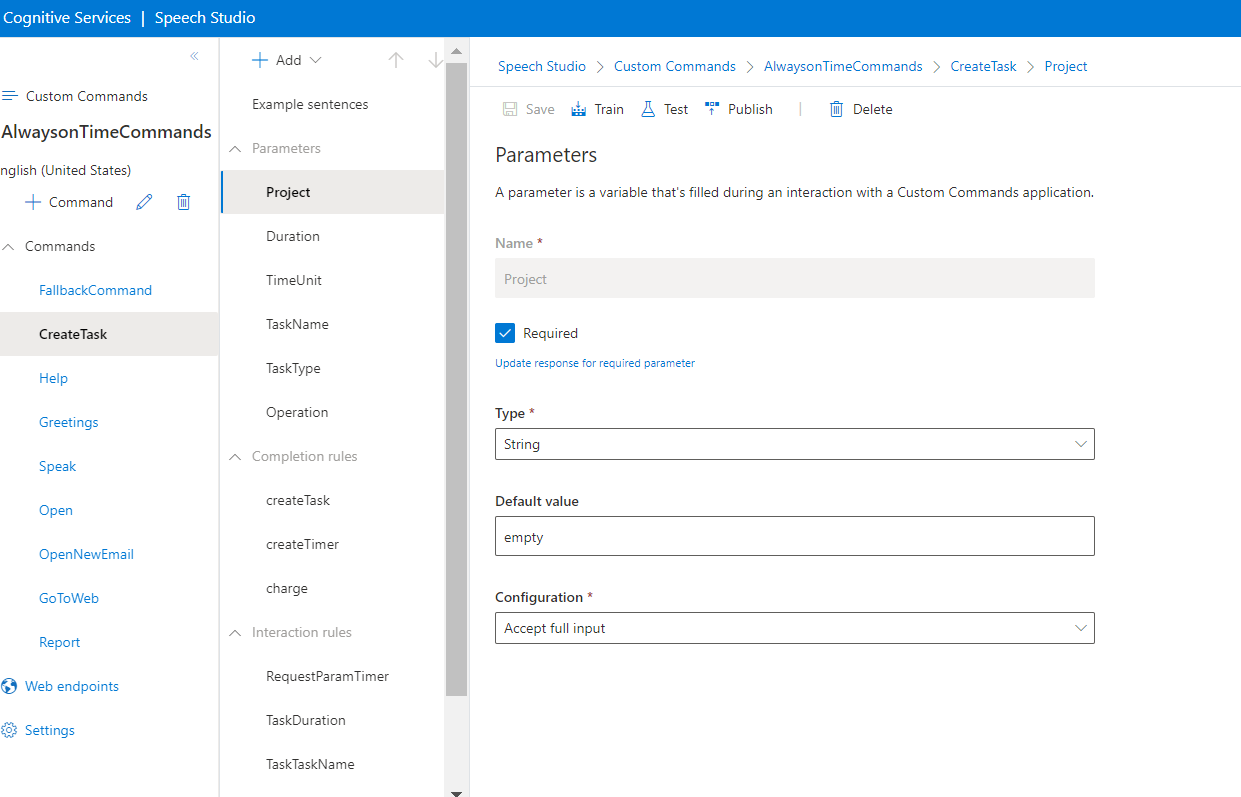Save the Project parameter changes
The image size is (1241, 797).
[x=528, y=108]
